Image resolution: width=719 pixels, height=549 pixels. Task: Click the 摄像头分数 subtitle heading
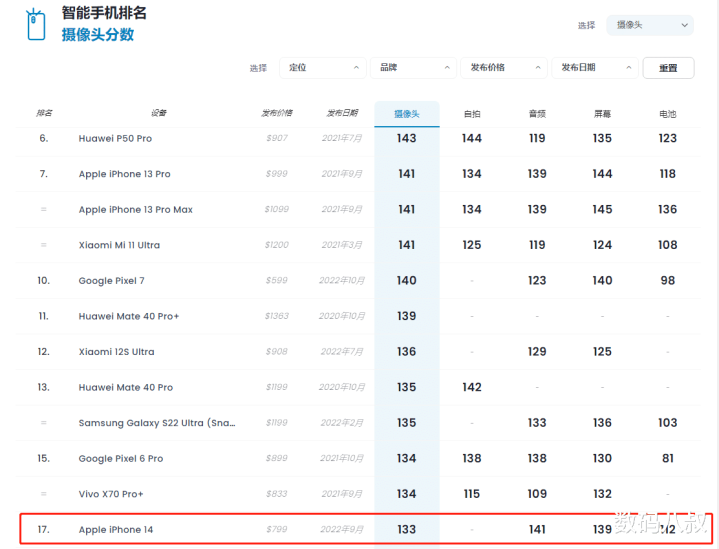point(98,35)
